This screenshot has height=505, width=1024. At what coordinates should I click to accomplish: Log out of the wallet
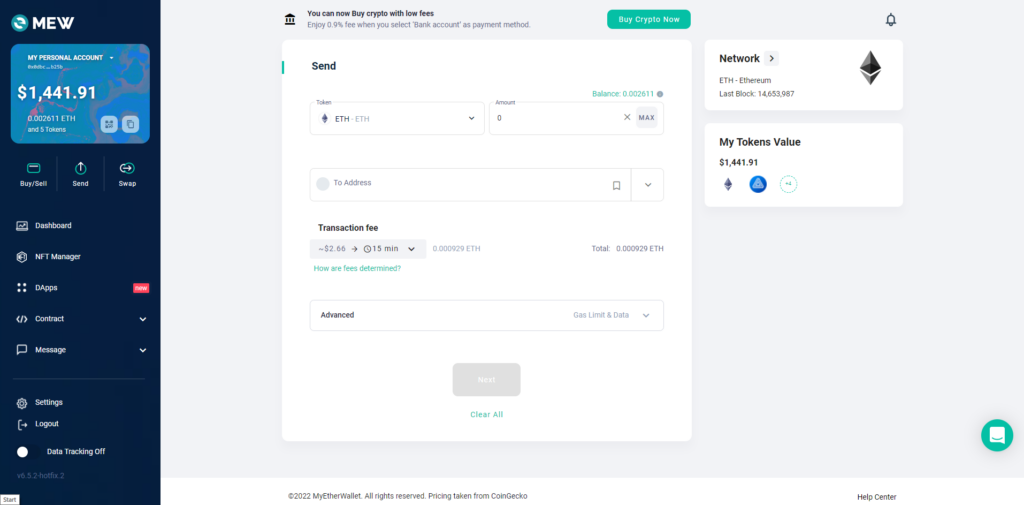tap(38, 424)
